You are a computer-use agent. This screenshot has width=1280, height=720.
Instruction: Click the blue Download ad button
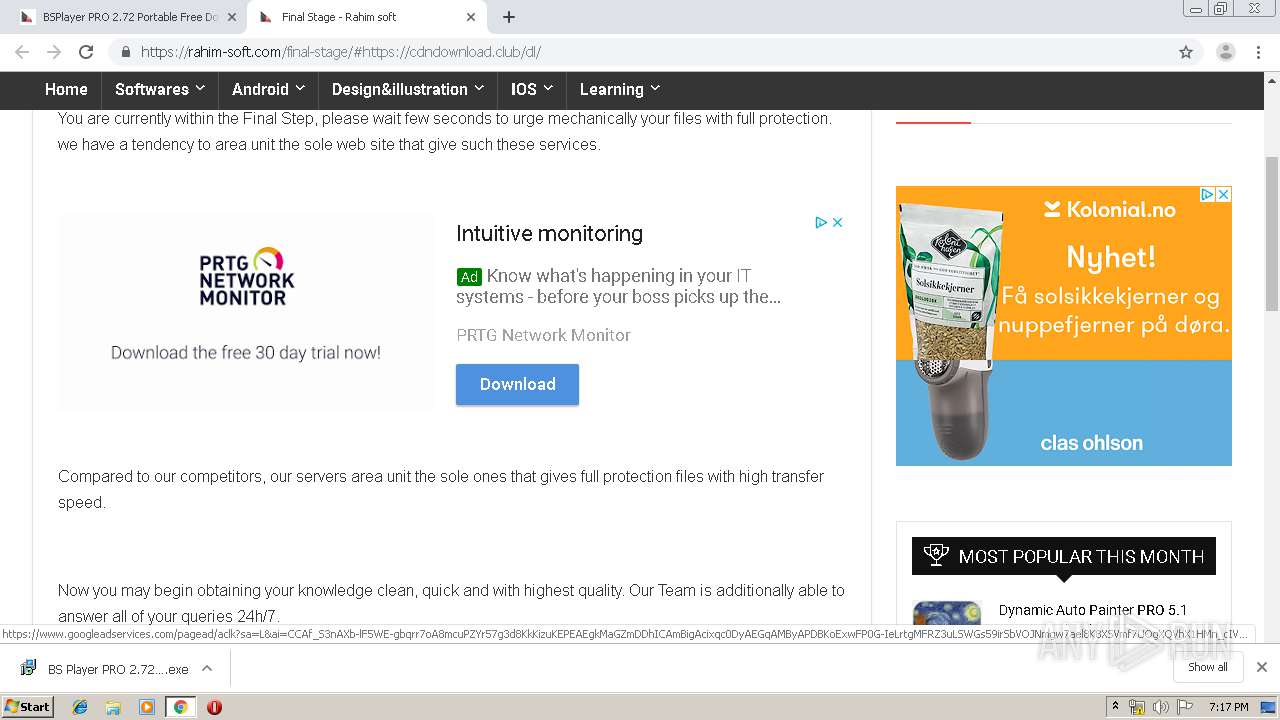click(x=517, y=384)
